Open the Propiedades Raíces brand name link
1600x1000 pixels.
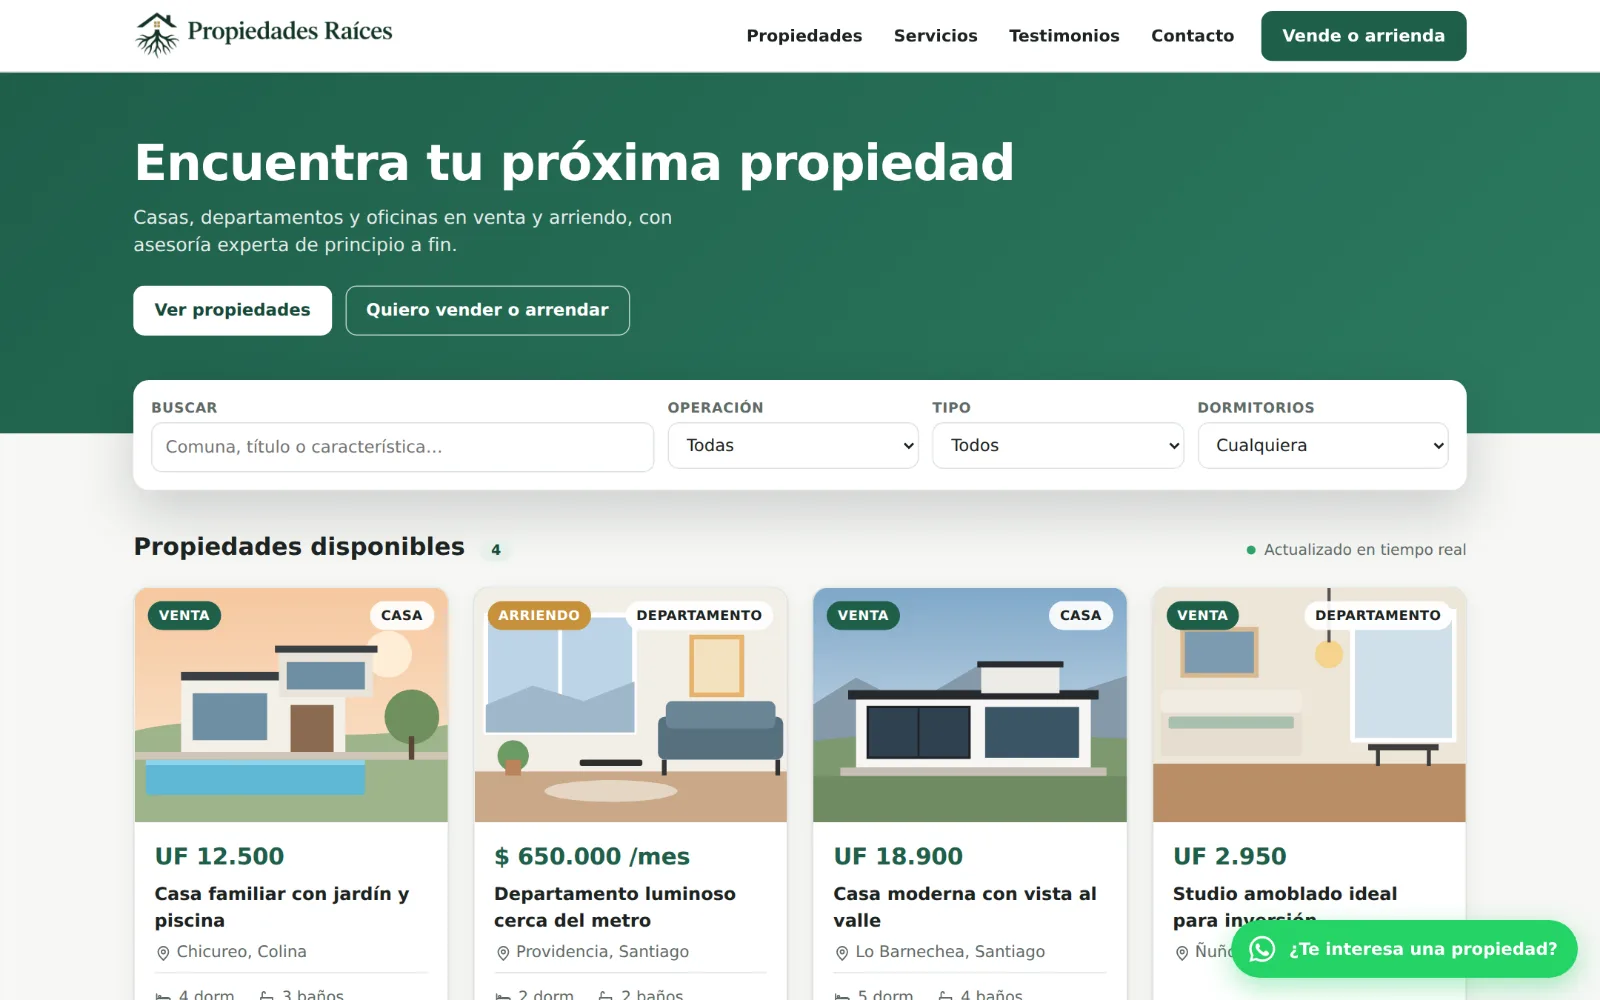point(290,32)
